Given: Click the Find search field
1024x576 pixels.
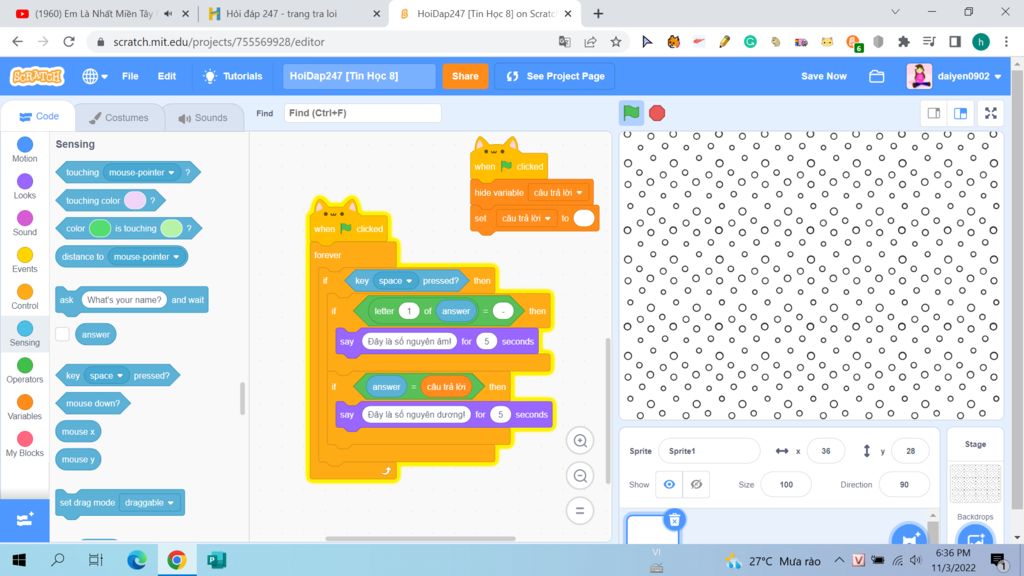Looking at the screenshot, I should pyautogui.click(x=362, y=113).
